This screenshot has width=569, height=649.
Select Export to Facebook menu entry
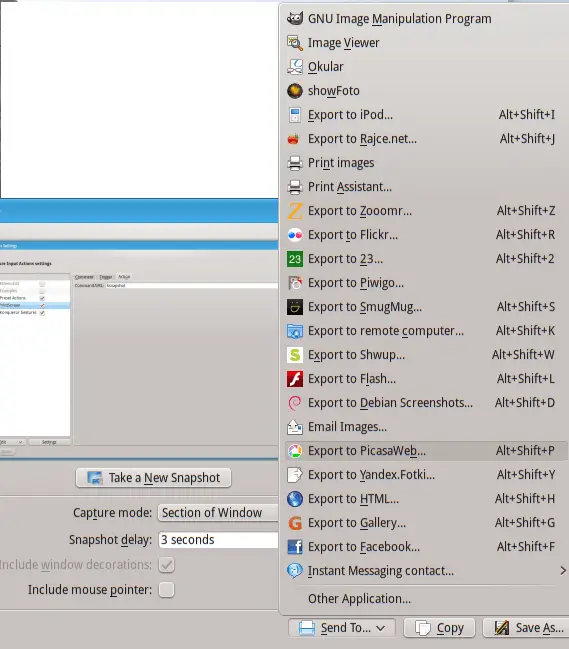click(x=426, y=547)
